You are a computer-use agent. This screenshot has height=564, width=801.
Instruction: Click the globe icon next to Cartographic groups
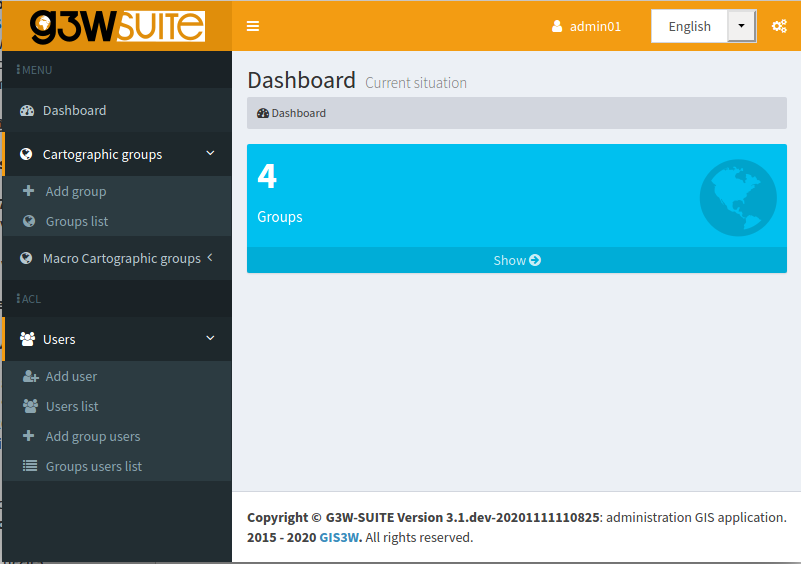tap(26, 154)
